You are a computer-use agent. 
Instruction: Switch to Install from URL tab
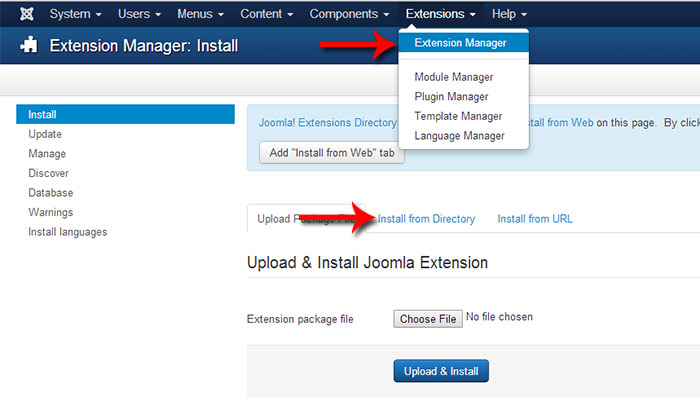[535, 219]
